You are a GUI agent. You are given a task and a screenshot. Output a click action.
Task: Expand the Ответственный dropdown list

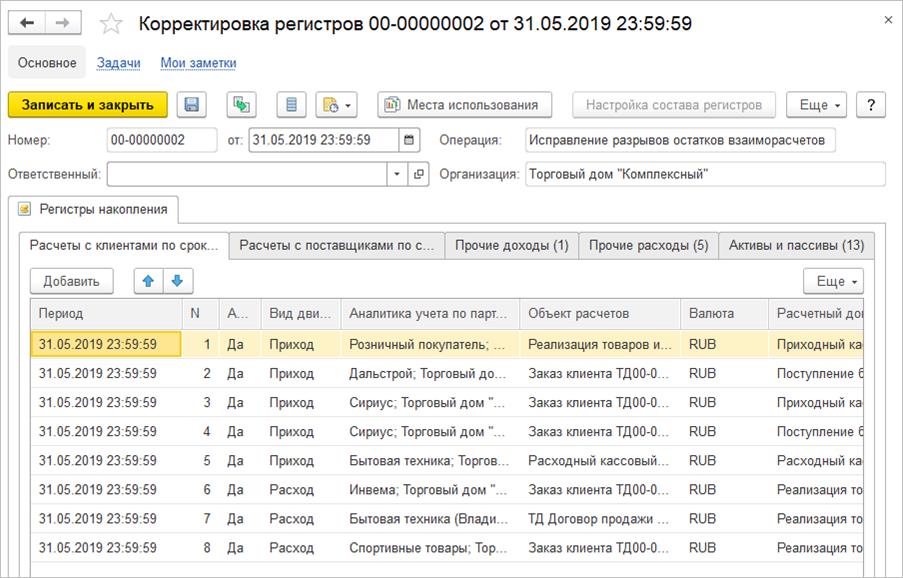pyautogui.click(x=397, y=174)
